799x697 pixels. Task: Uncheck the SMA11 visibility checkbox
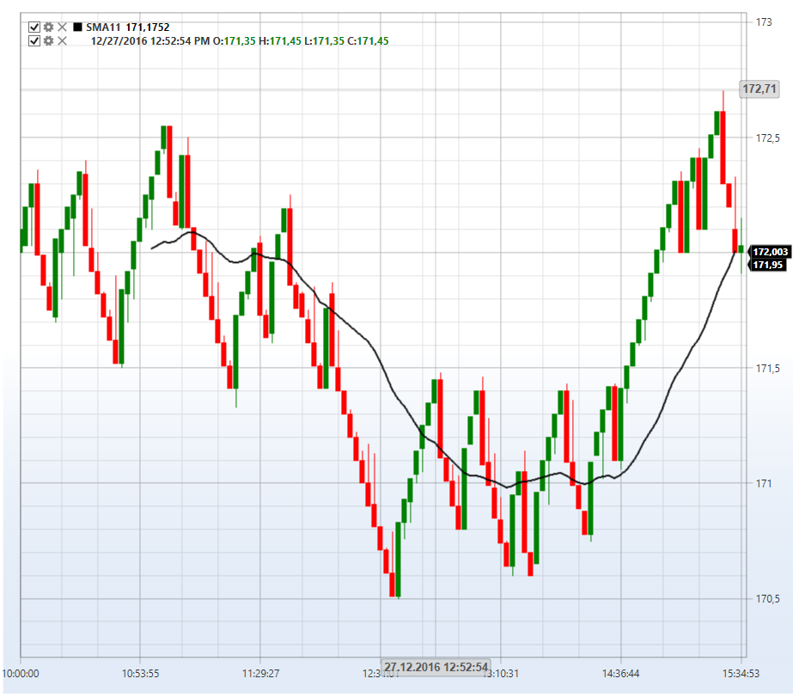coord(35,27)
